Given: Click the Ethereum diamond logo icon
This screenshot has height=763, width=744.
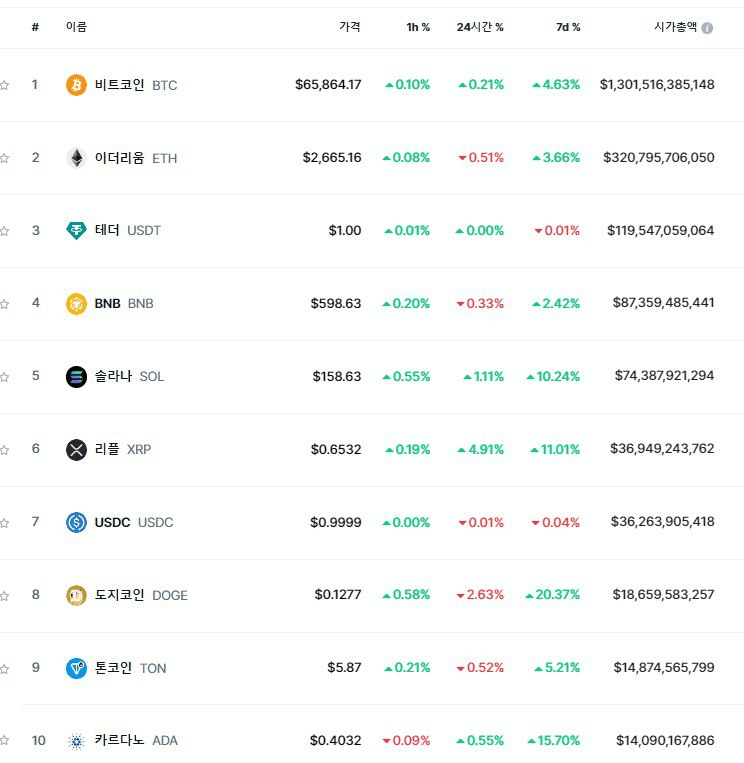Looking at the screenshot, I should [76, 158].
